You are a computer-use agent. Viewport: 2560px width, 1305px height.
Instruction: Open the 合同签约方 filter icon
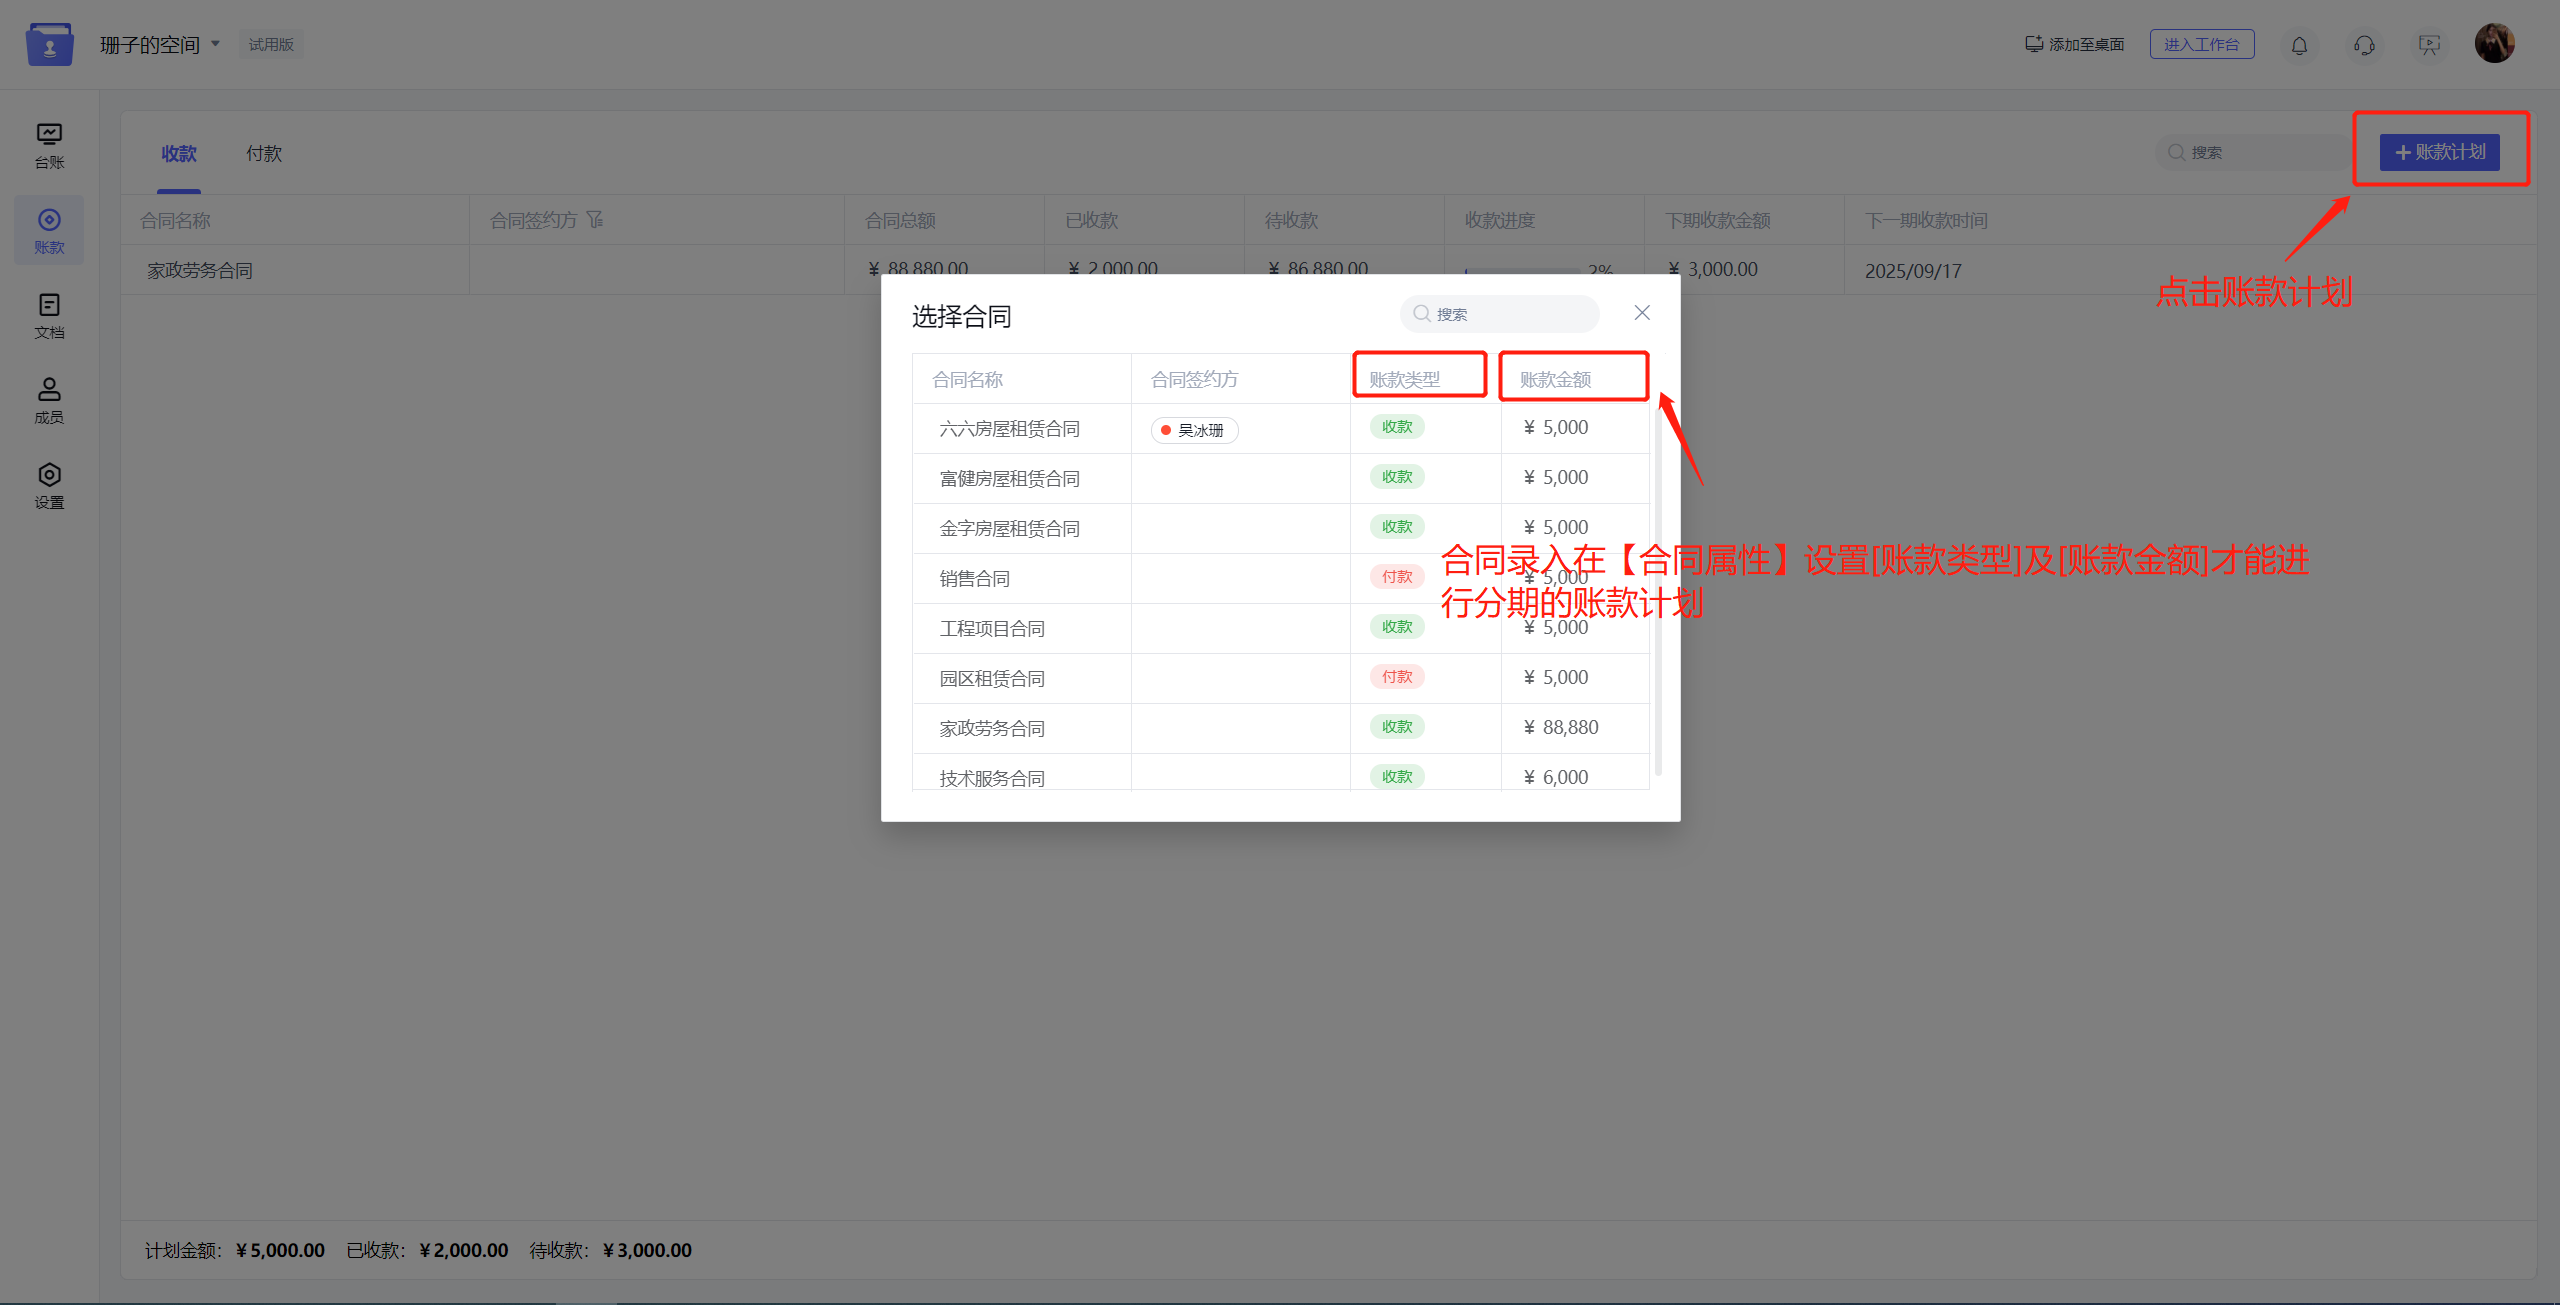(595, 219)
